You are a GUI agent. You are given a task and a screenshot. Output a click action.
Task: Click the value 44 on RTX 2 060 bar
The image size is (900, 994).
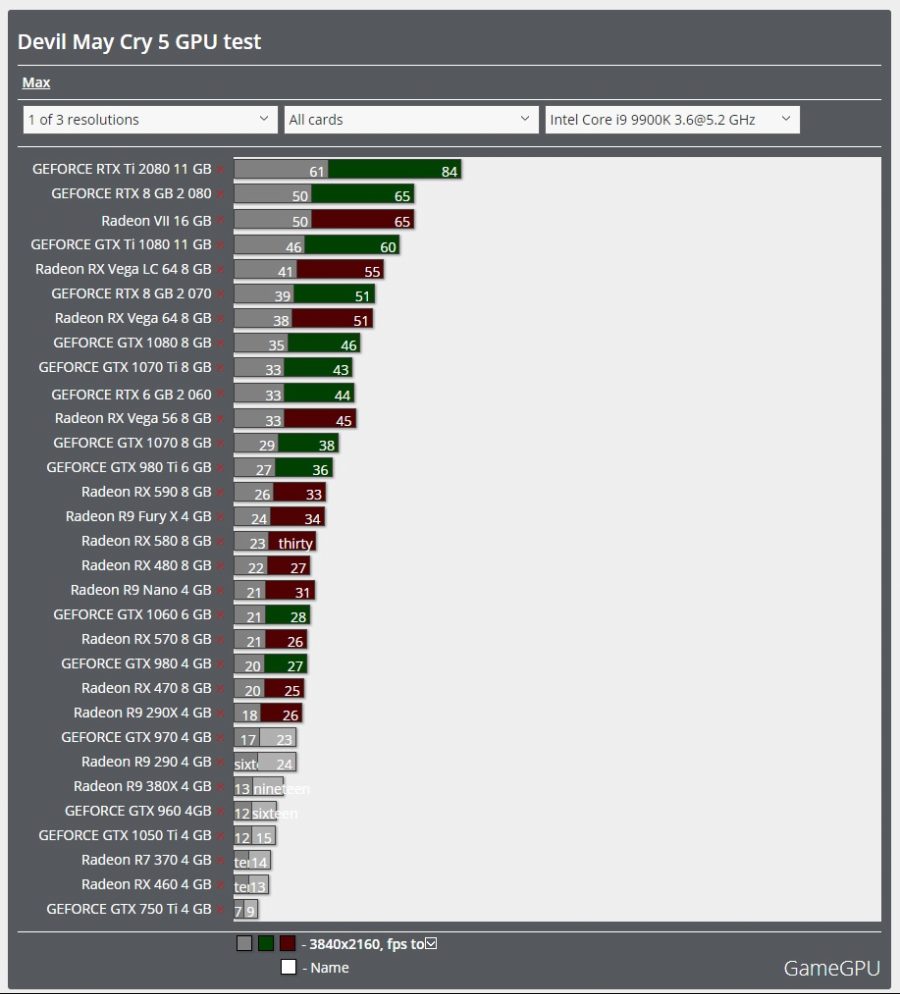point(342,396)
